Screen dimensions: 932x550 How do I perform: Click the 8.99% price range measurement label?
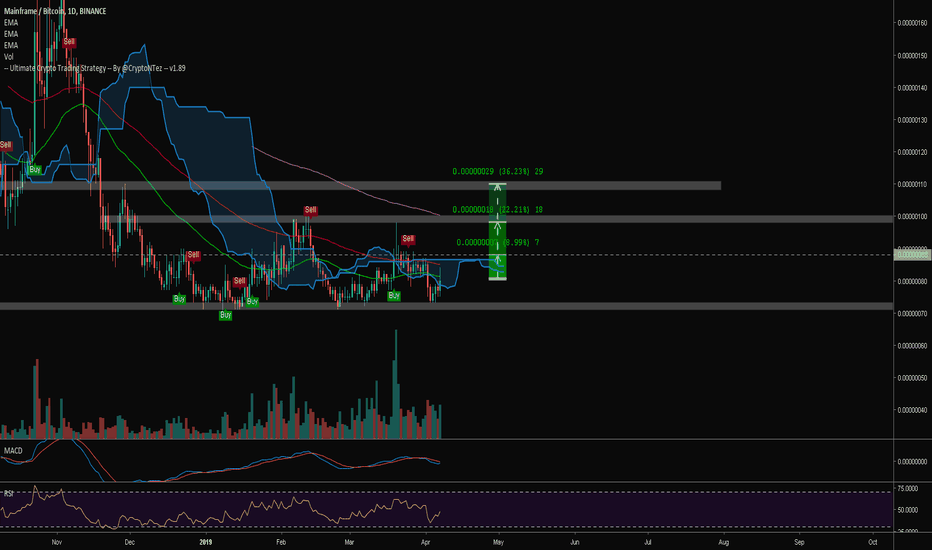click(x=498, y=242)
